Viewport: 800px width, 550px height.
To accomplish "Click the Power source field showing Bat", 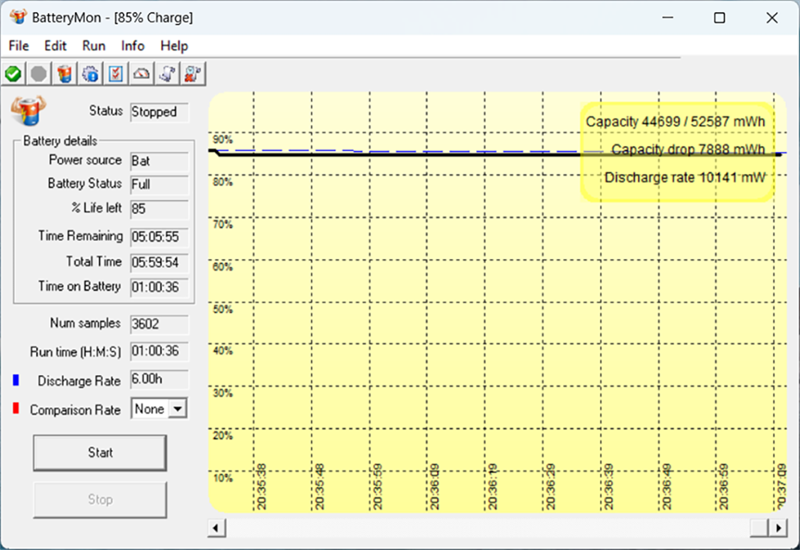I will point(159,161).
